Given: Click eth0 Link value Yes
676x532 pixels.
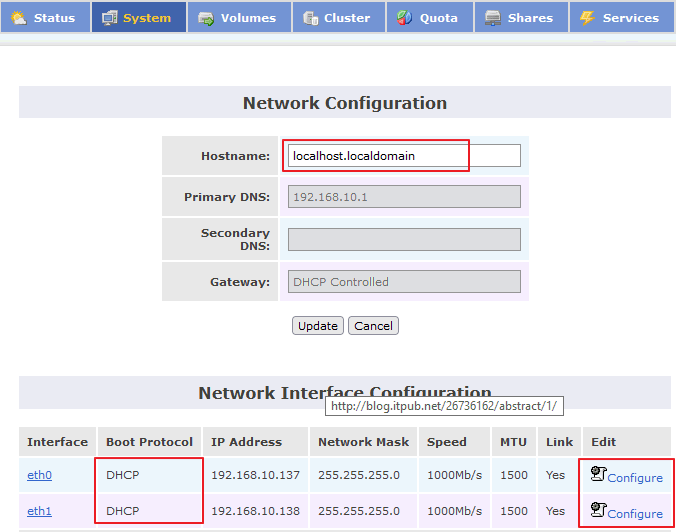Looking at the screenshot, I should click(555, 475).
